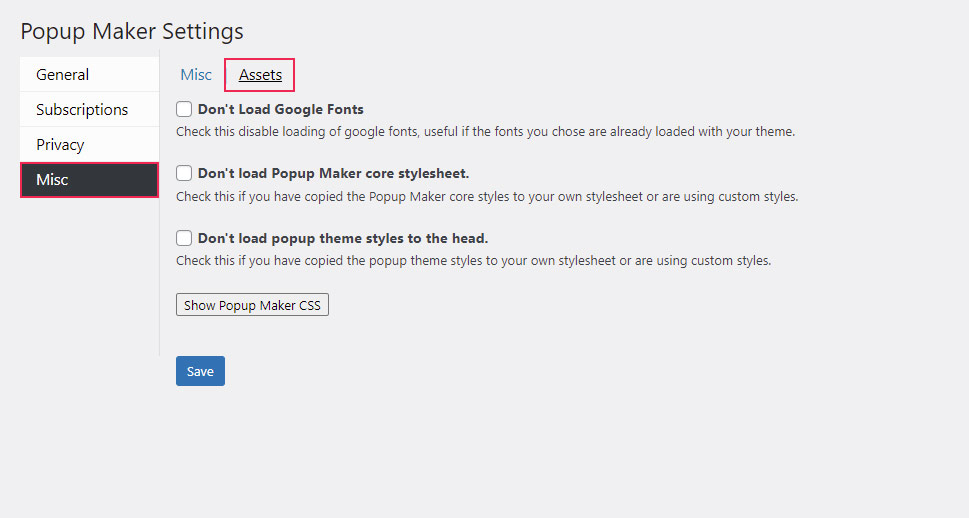Check the Popup Maker core stylesheet checkbox

pos(184,173)
